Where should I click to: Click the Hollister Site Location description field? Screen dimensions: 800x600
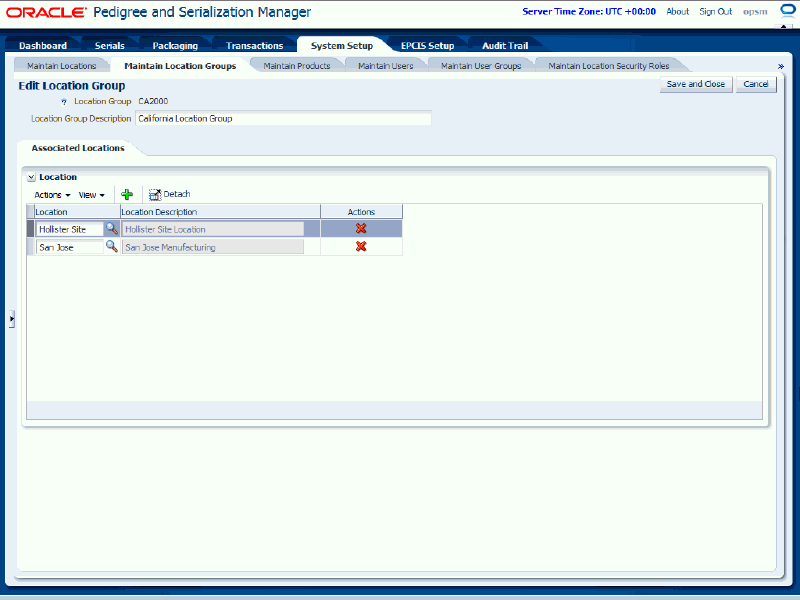pos(213,229)
